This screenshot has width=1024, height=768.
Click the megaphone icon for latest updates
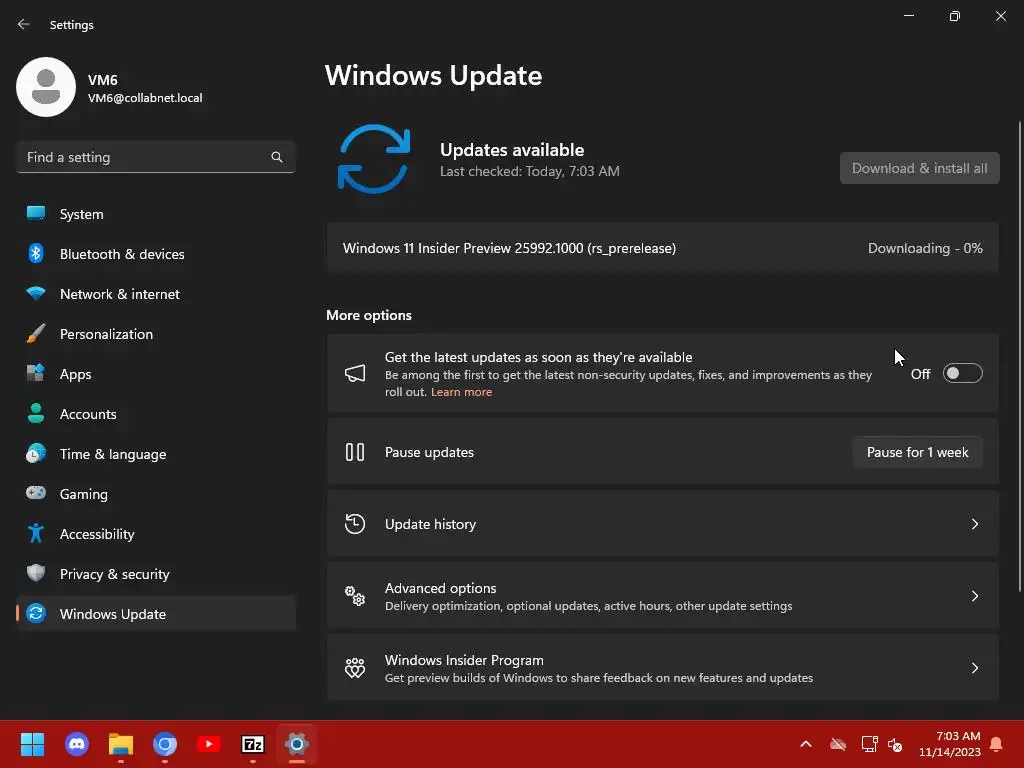click(x=355, y=374)
